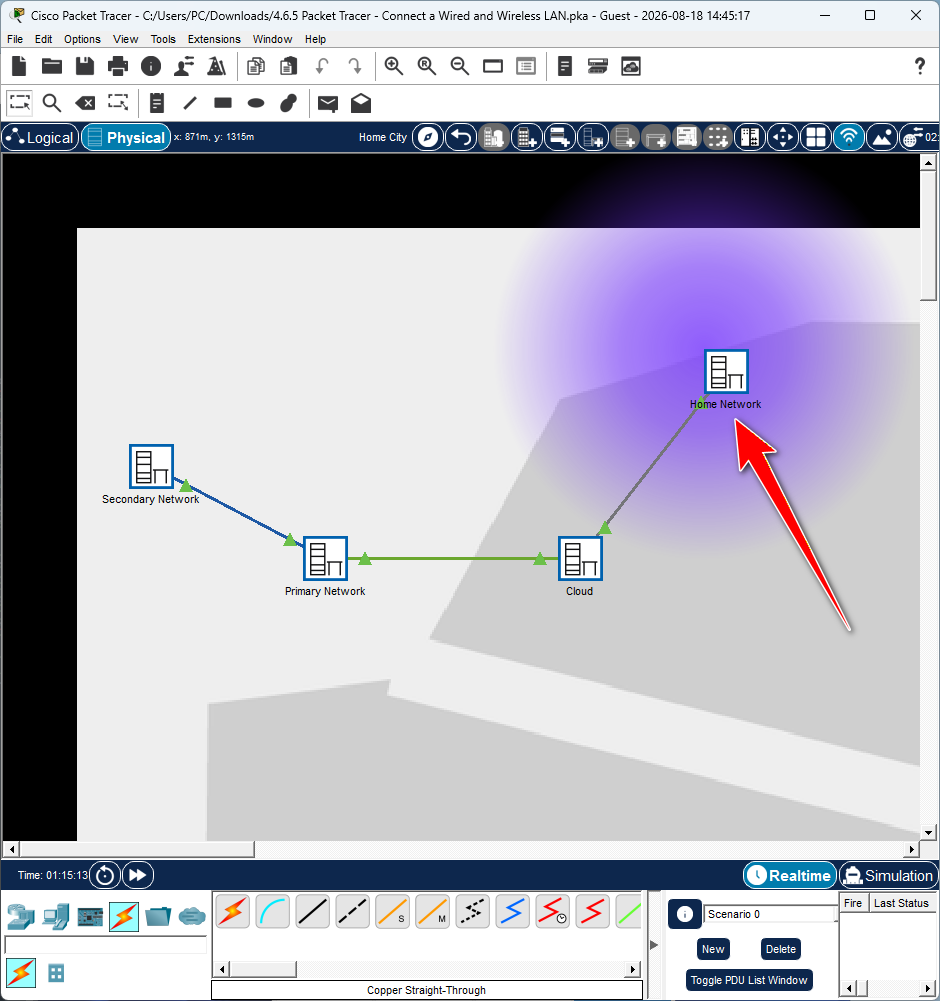
Task: Place a note with Note tool
Action: tap(156, 103)
